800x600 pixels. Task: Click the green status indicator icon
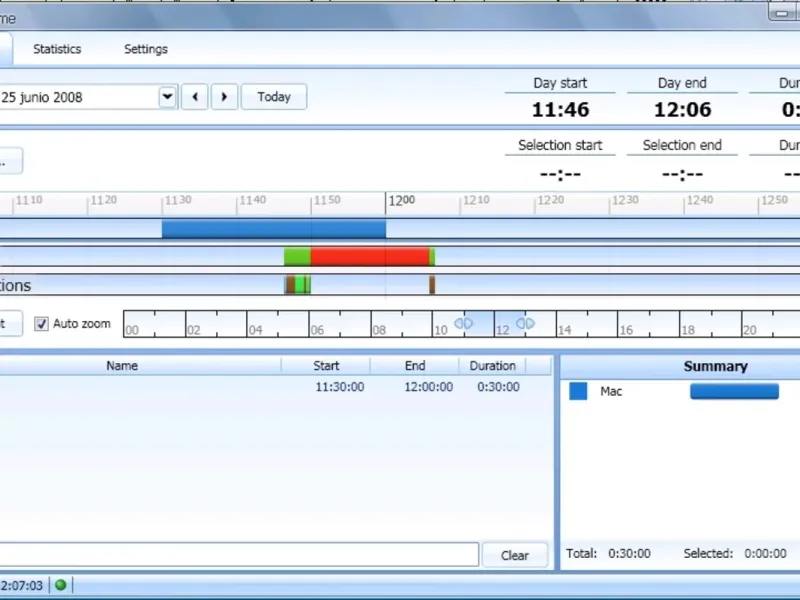coord(61,585)
